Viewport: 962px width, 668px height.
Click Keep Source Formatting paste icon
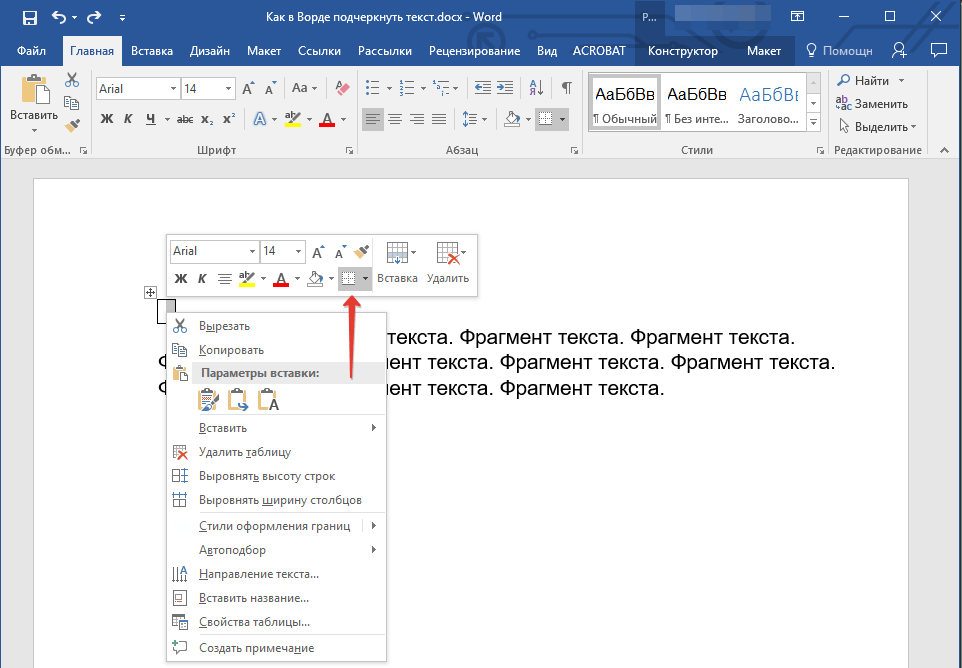click(x=209, y=401)
